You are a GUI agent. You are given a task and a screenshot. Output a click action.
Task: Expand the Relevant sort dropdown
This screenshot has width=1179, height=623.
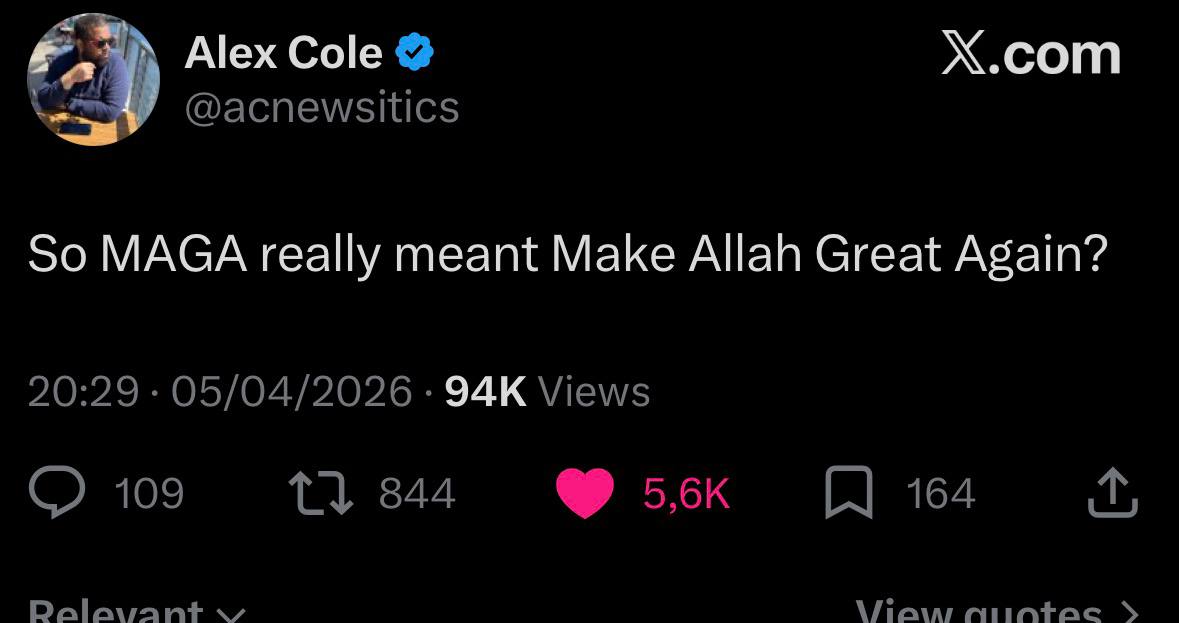click(135, 610)
